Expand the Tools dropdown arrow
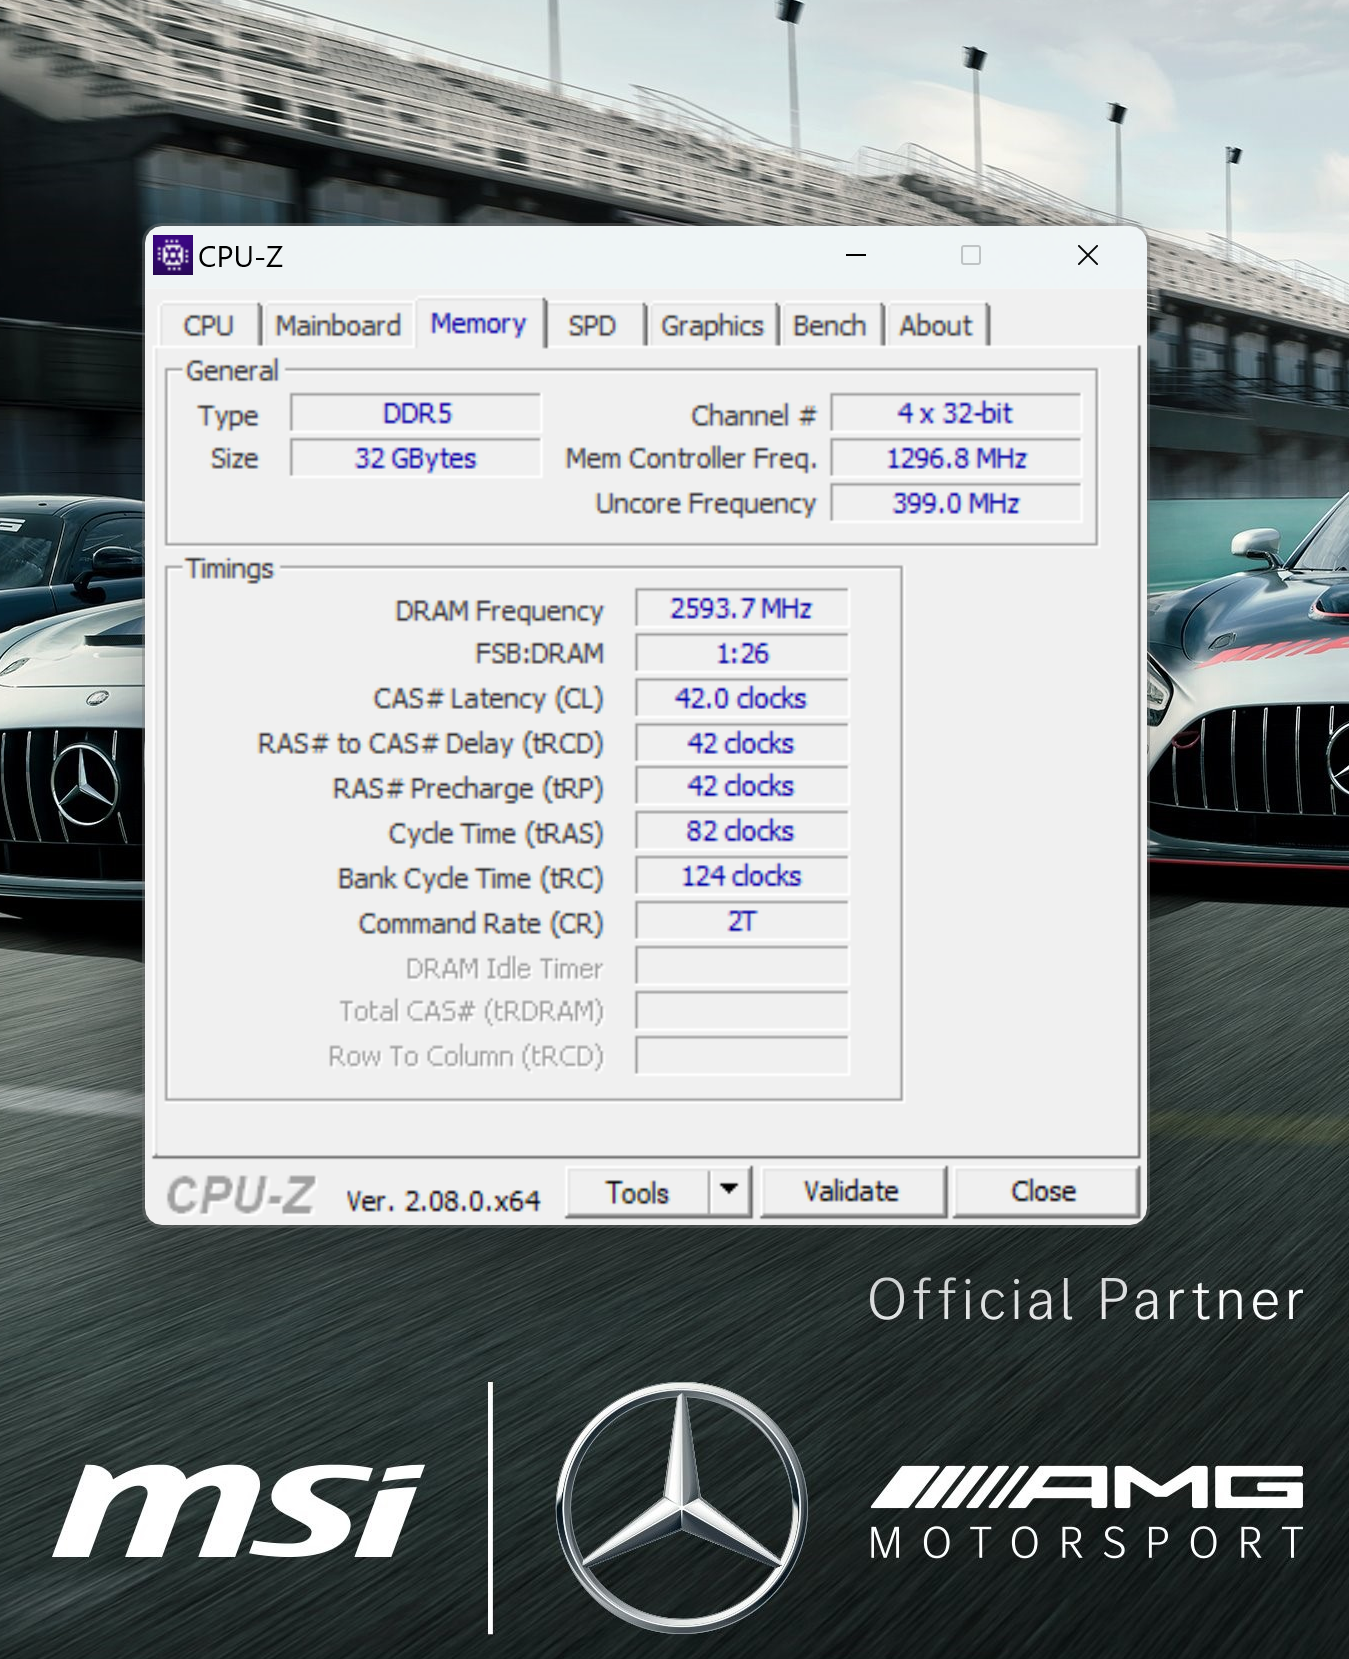The width and height of the screenshot is (1349, 1659). point(730,1190)
